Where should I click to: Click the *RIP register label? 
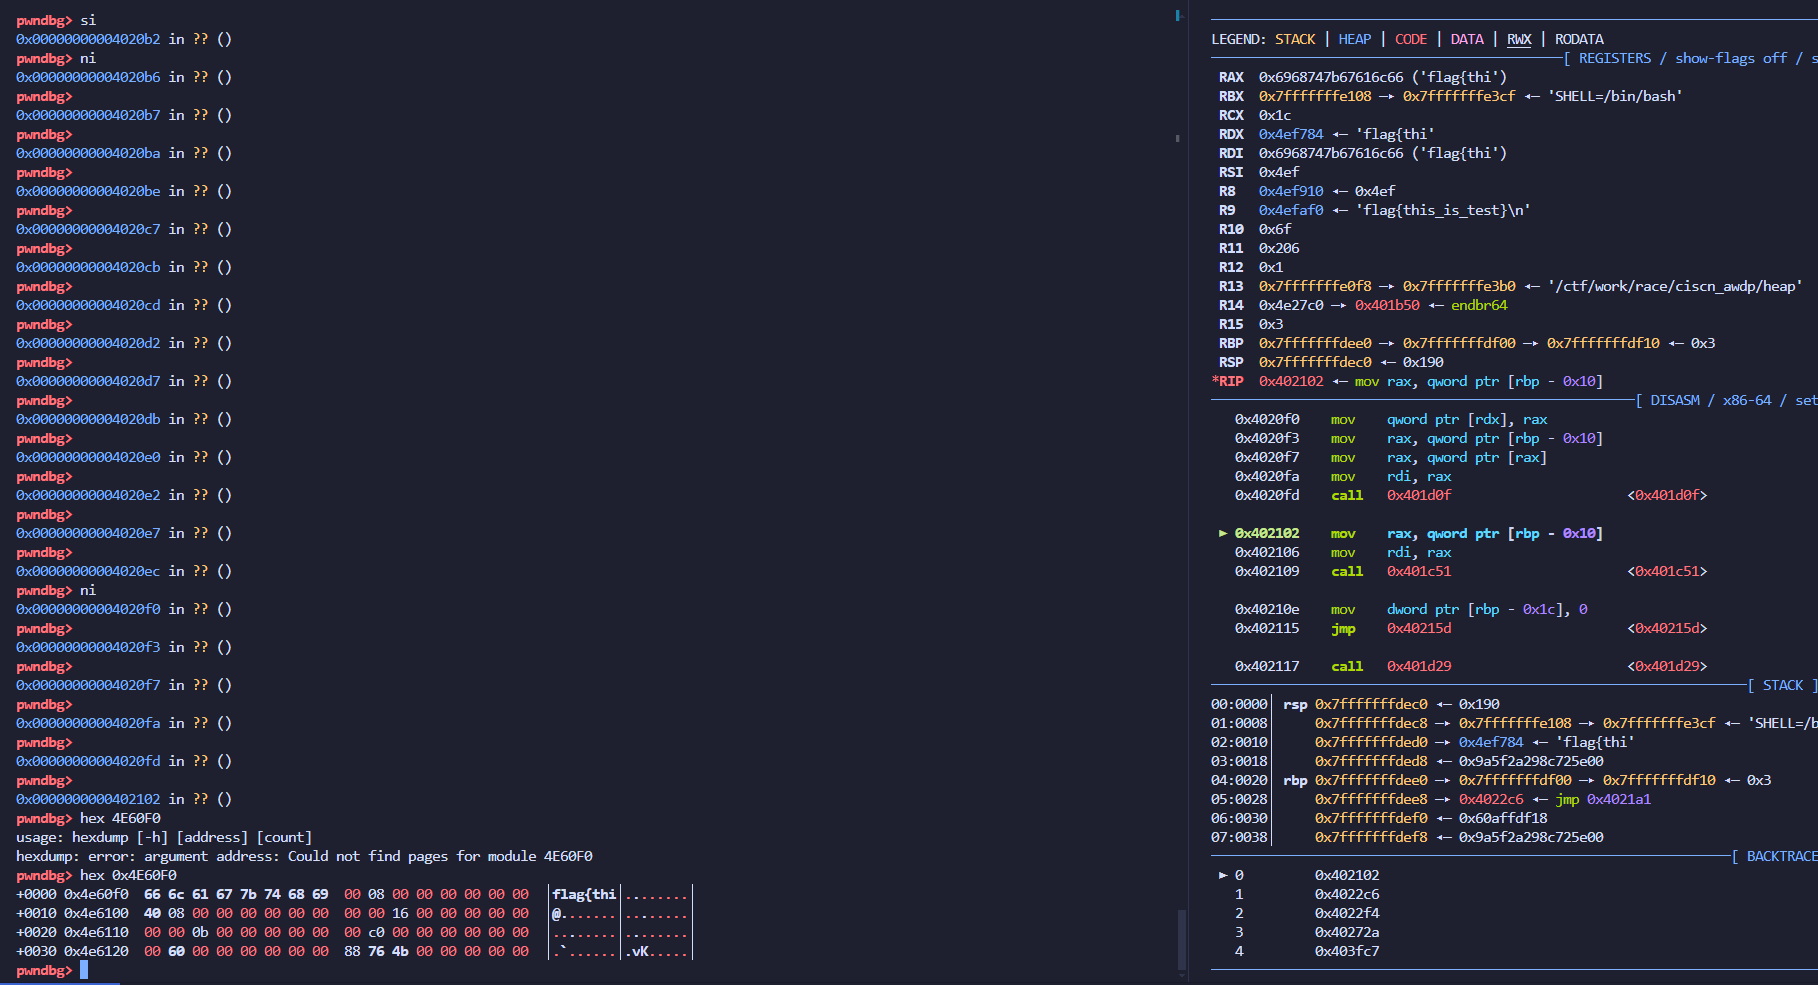tap(1227, 381)
